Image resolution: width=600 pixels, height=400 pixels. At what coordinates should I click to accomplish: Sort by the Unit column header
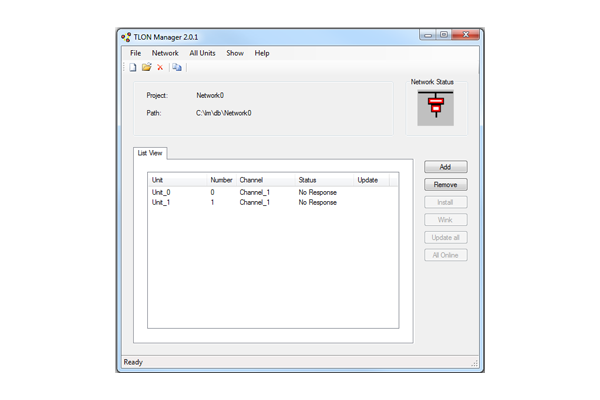(177, 180)
